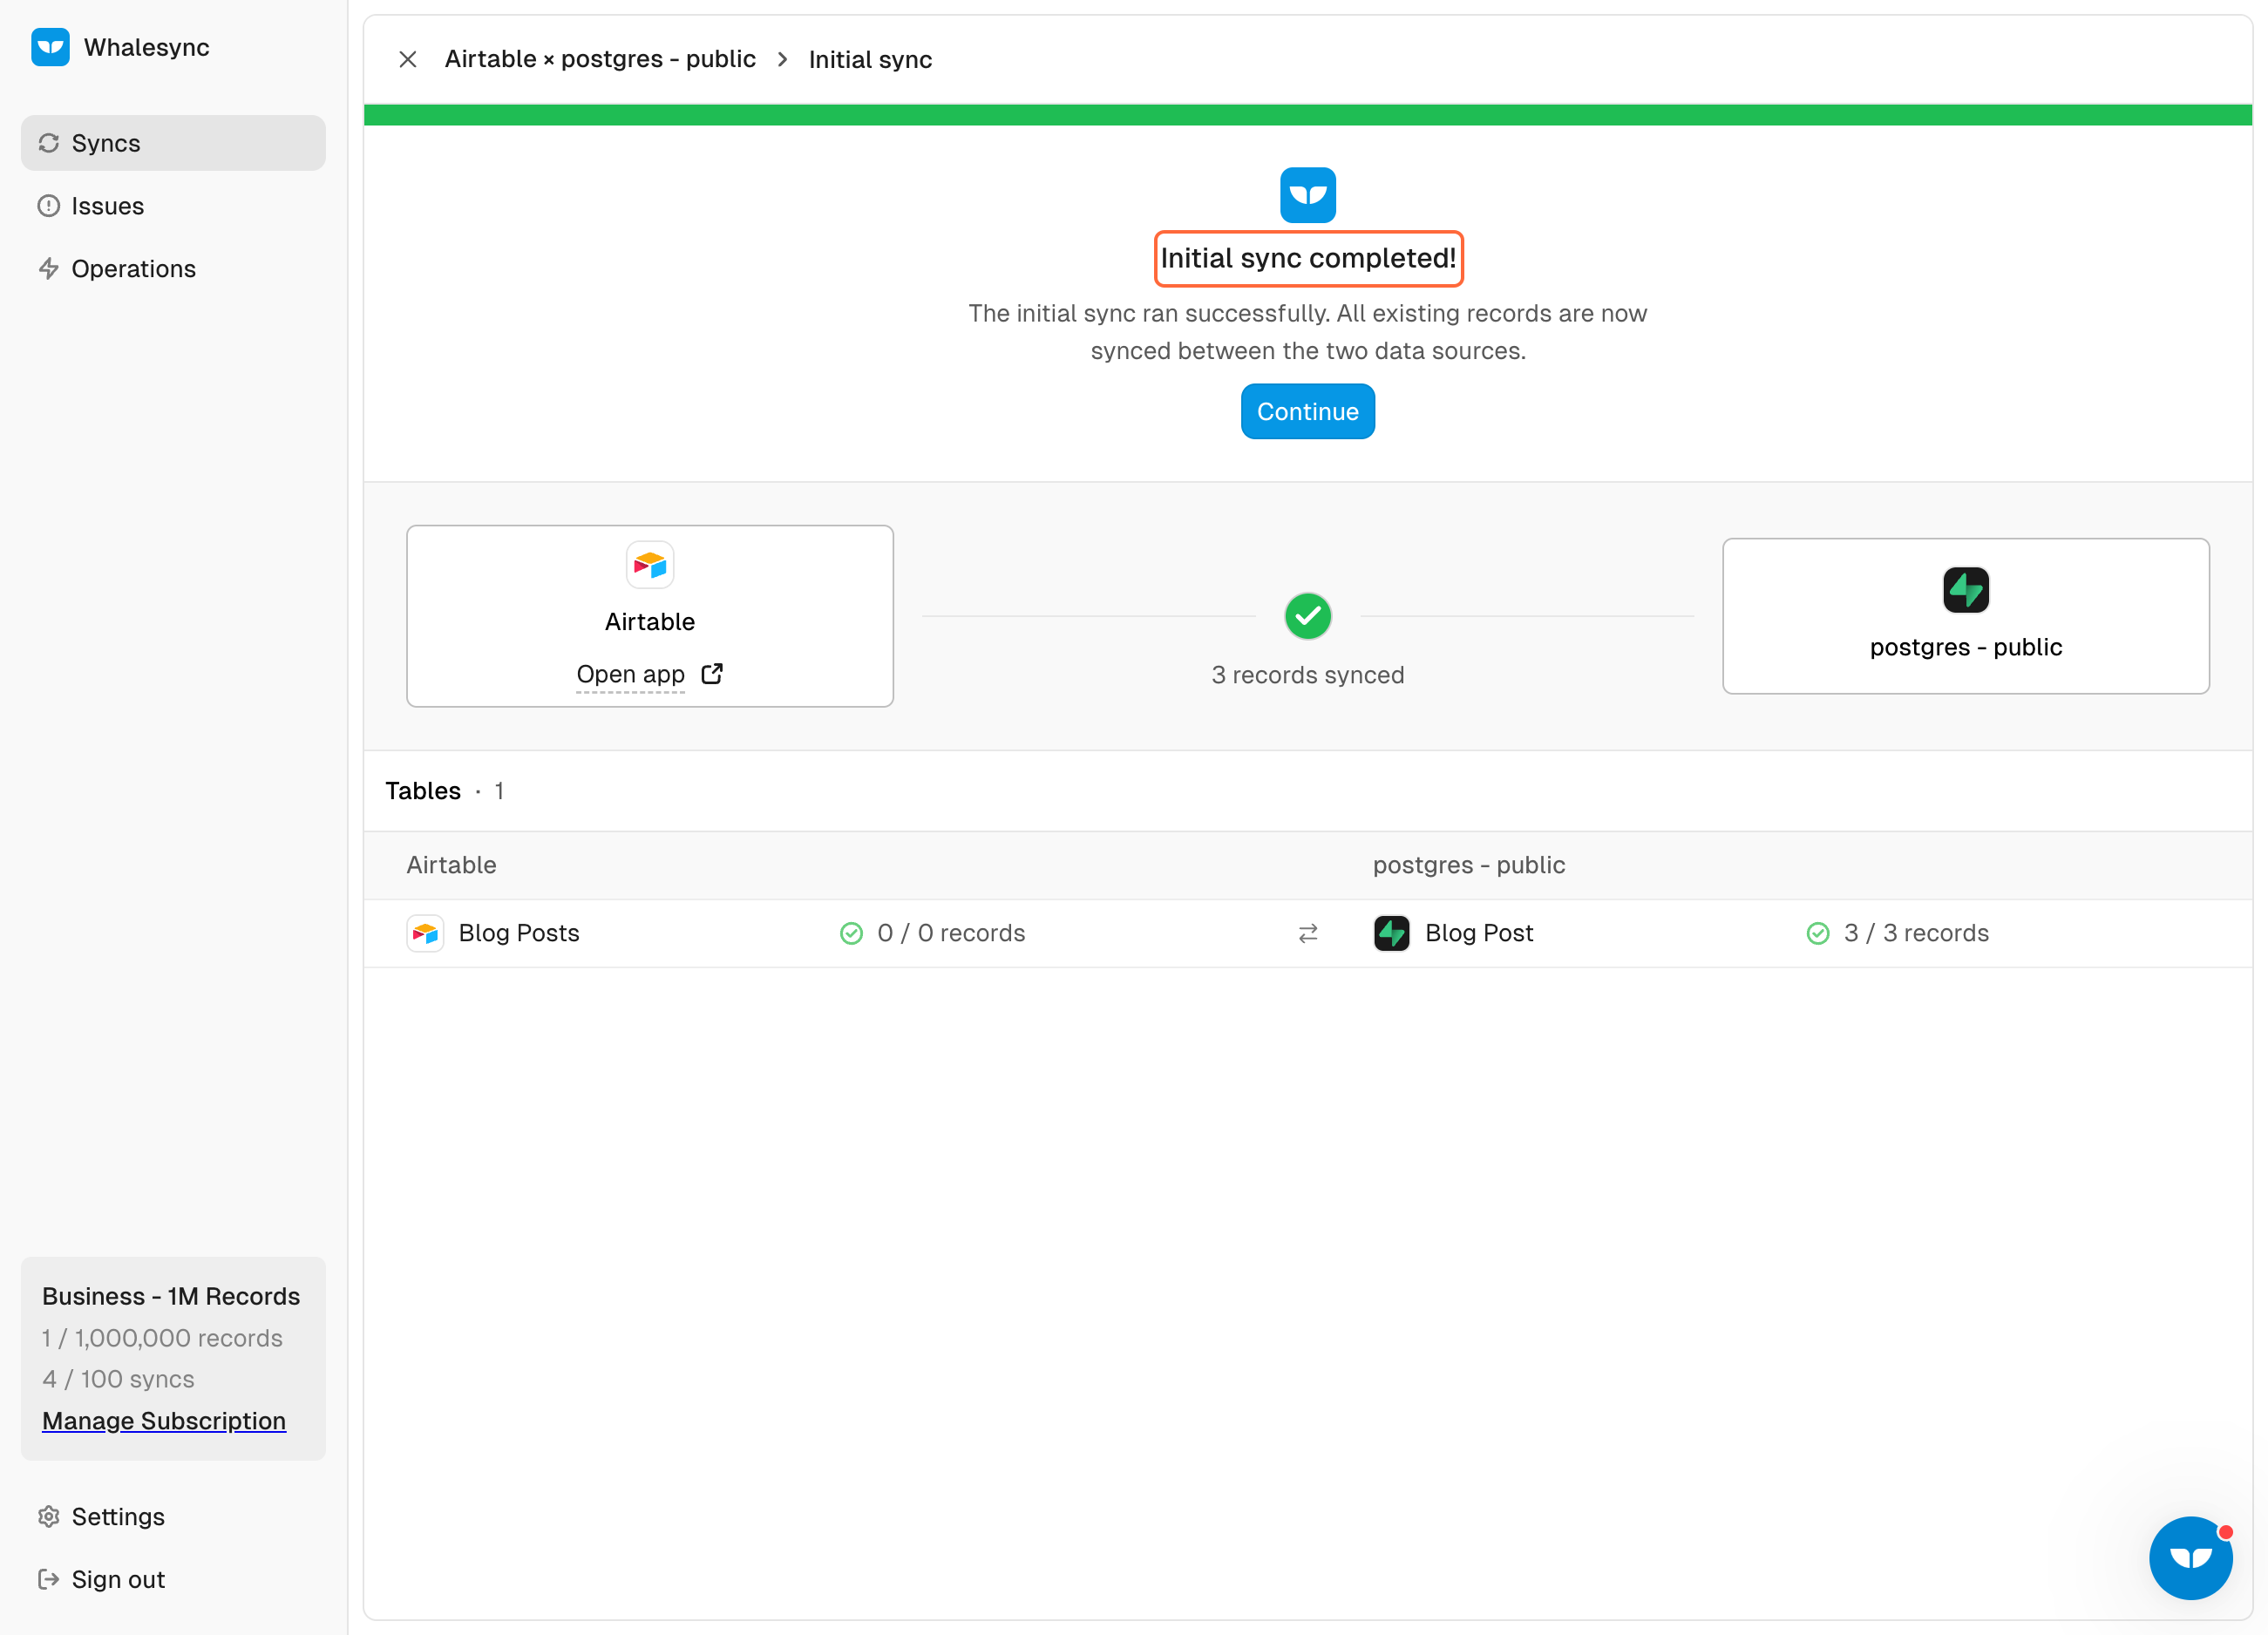
Task: Open Settings from the sidebar
Action: (173, 1516)
